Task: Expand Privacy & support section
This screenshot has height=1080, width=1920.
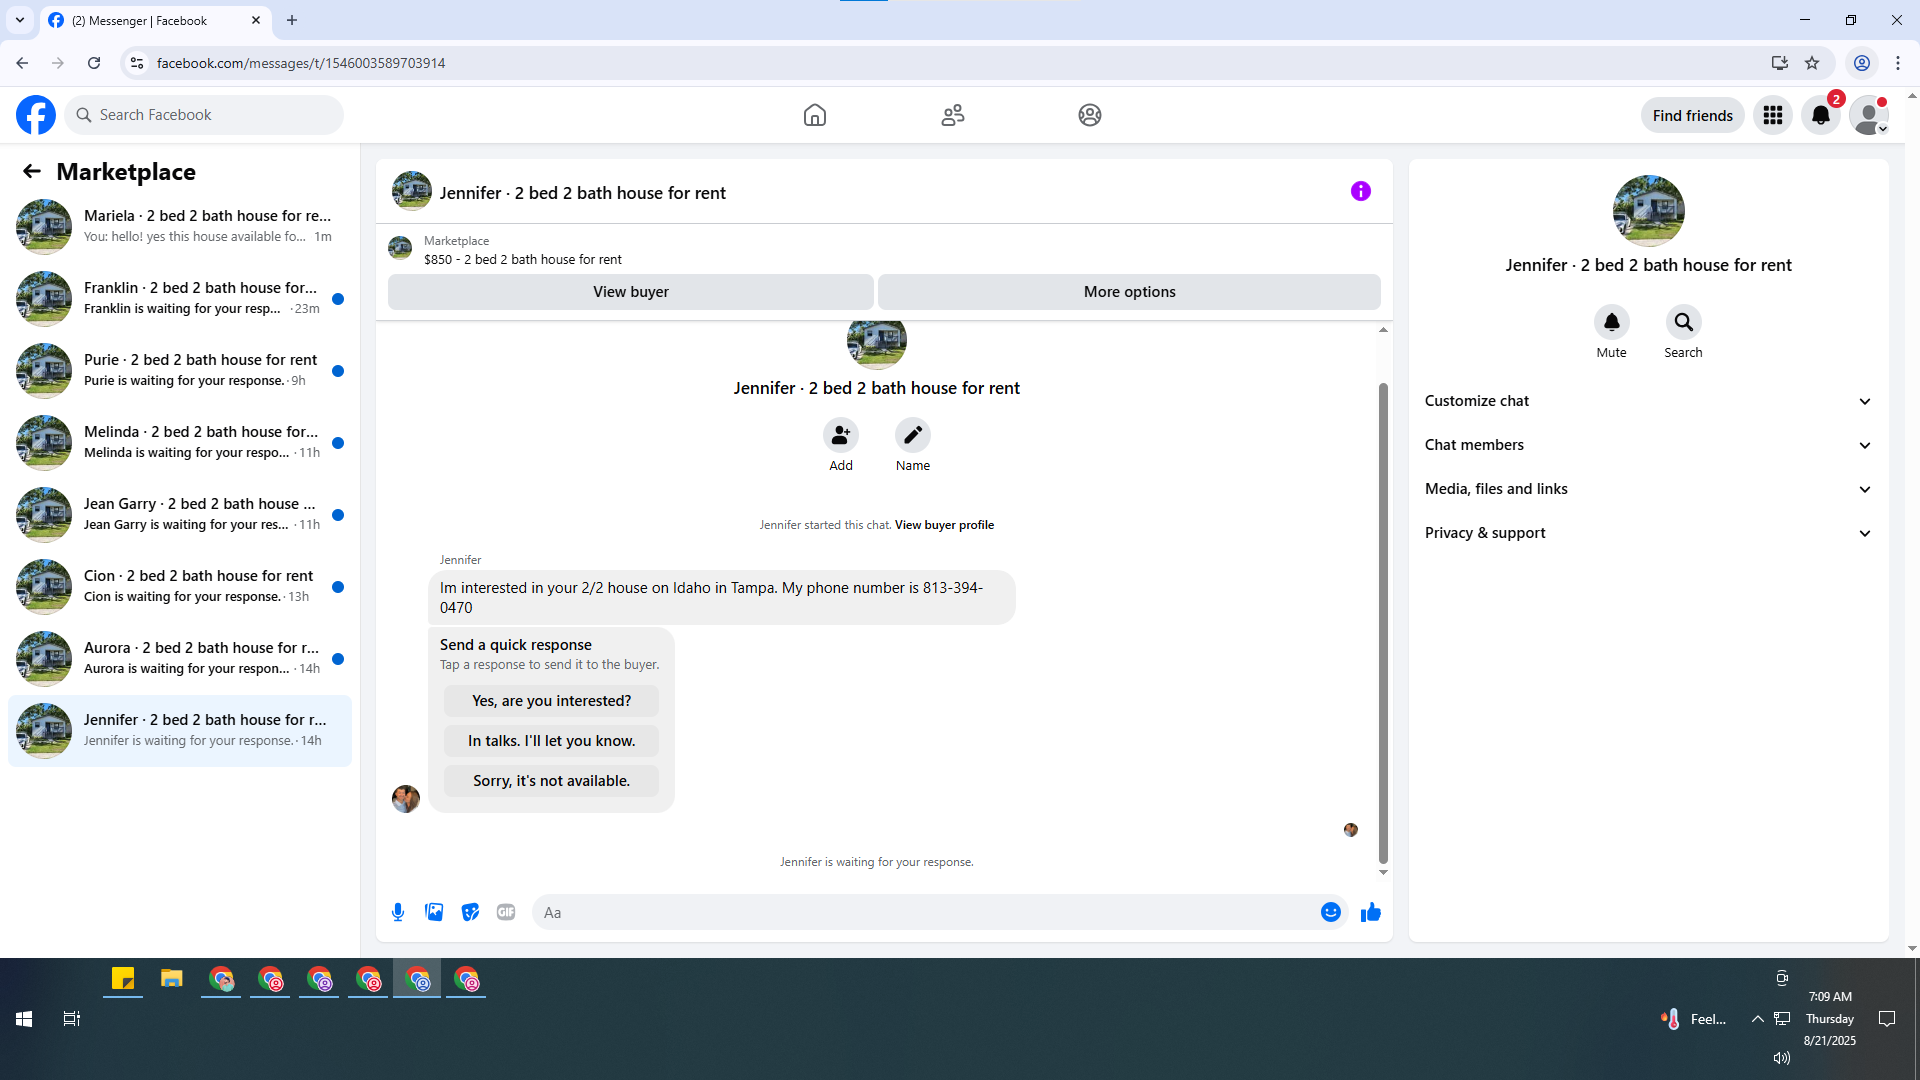Action: (x=1648, y=533)
